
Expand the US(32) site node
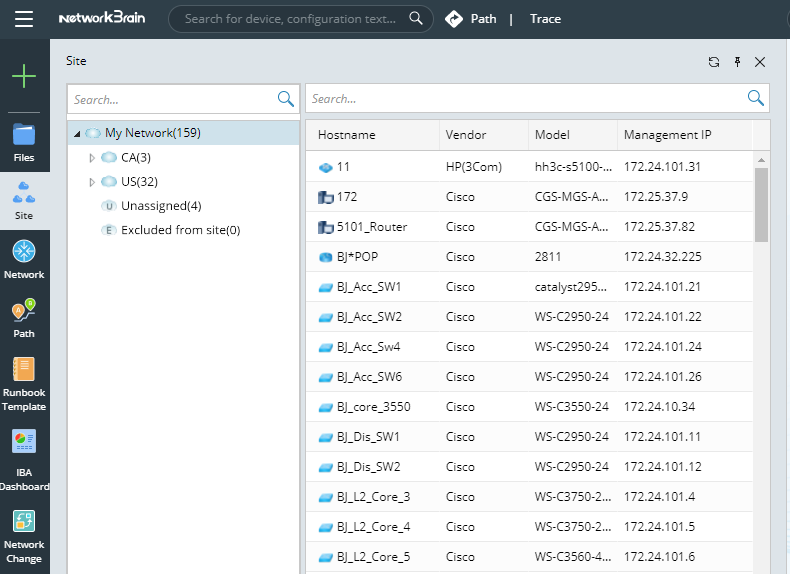coord(92,182)
